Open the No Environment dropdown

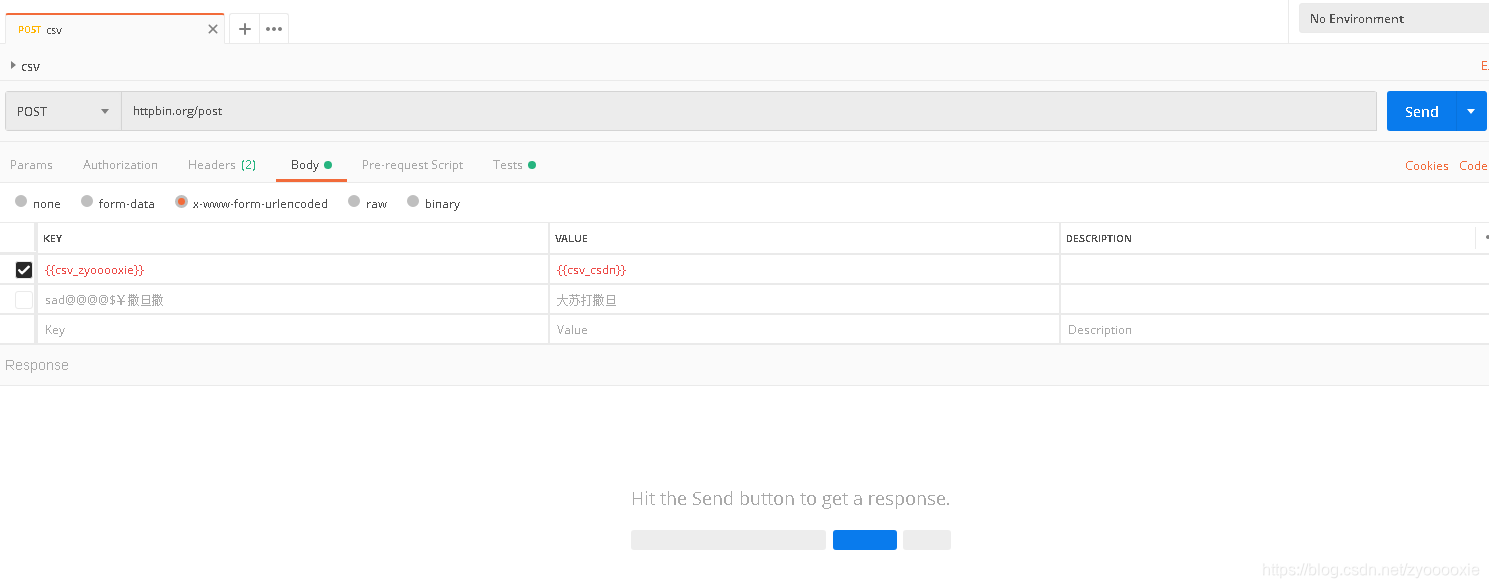point(1393,18)
